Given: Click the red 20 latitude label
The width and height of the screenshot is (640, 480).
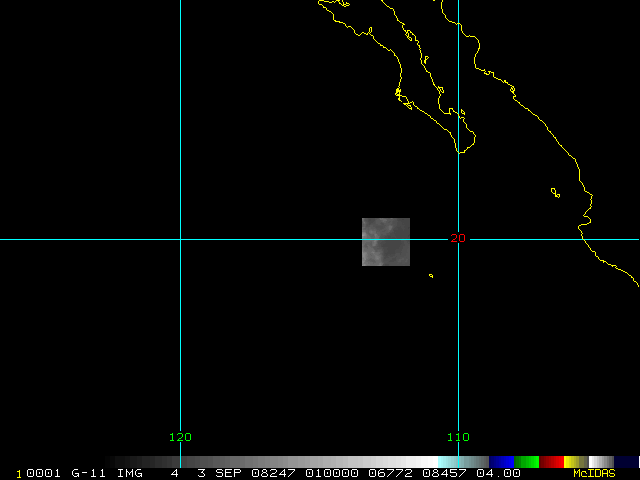Looking at the screenshot, I should 458,238.
